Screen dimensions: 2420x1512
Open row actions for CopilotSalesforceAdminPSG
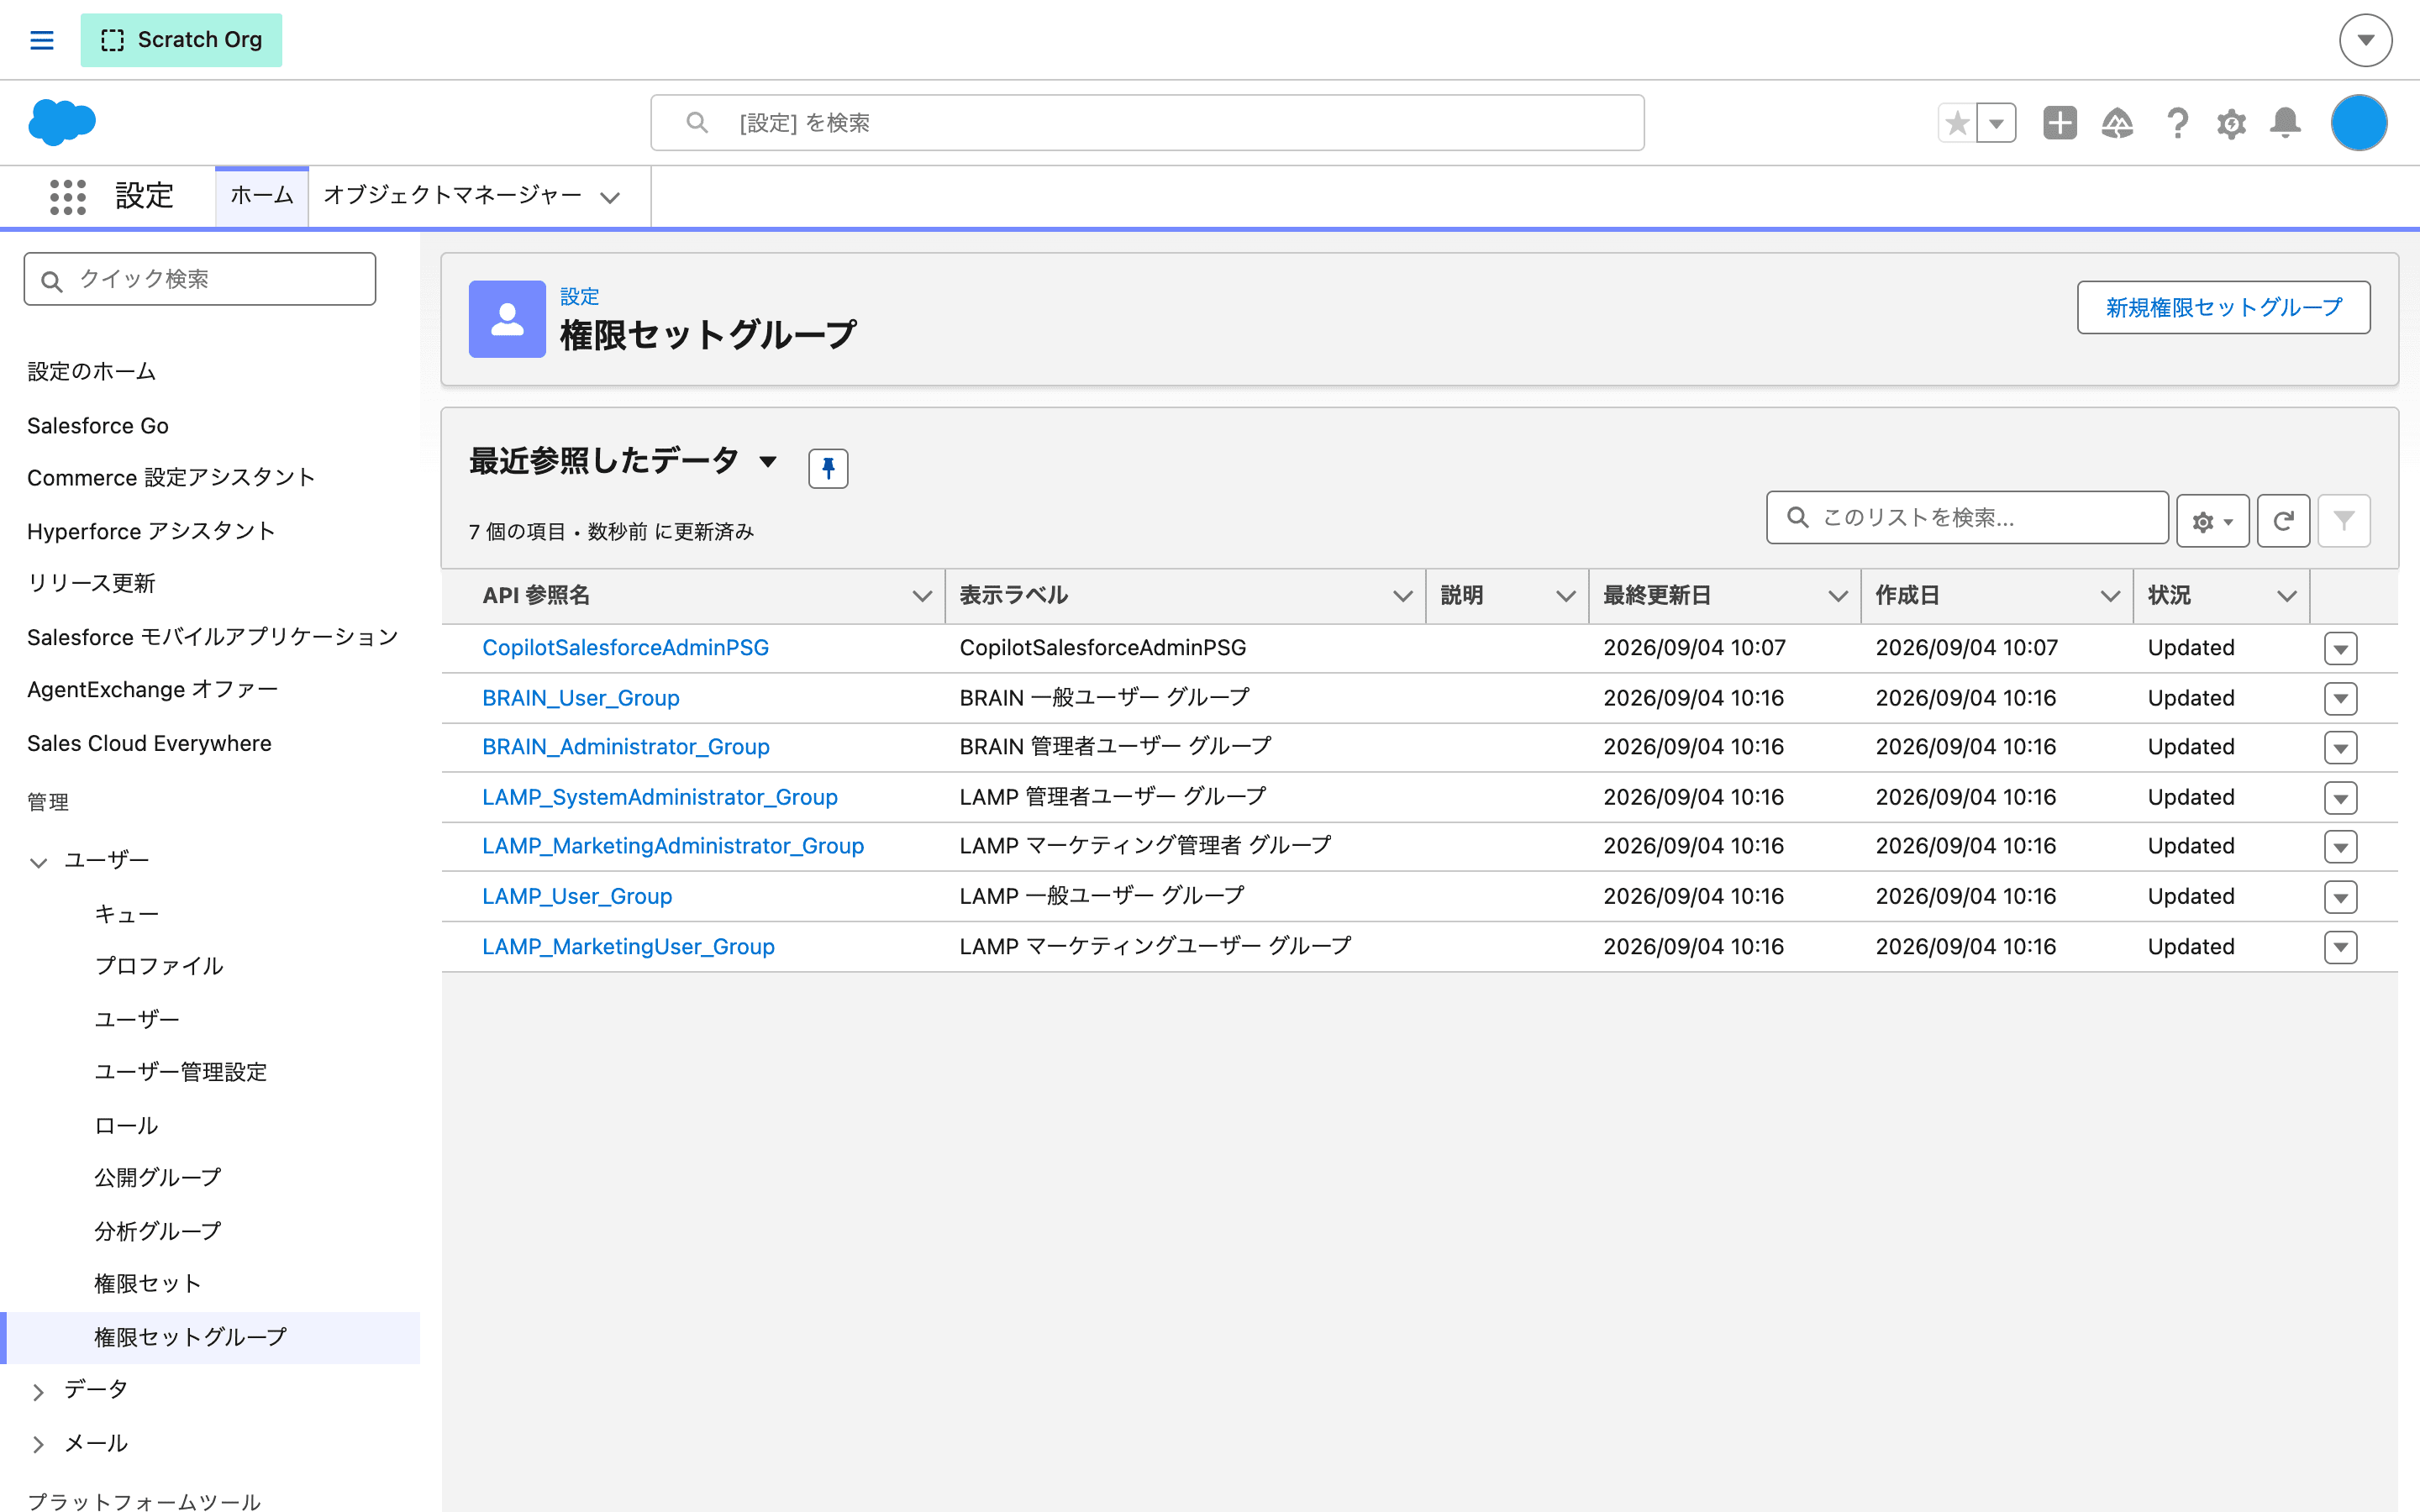pyautogui.click(x=2340, y=648)
